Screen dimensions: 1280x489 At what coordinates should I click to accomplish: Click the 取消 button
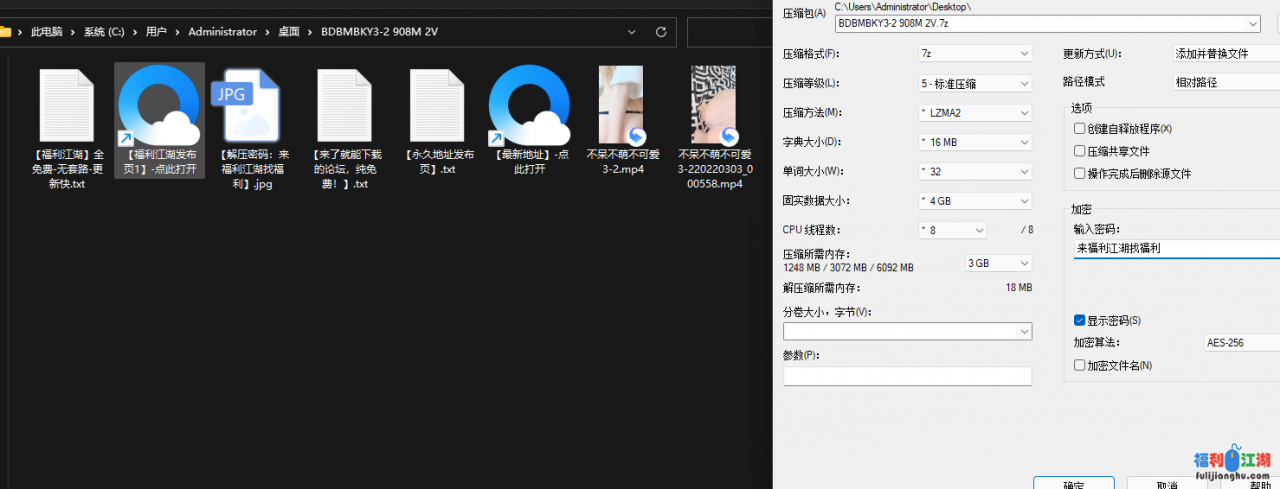(1166, 484)
